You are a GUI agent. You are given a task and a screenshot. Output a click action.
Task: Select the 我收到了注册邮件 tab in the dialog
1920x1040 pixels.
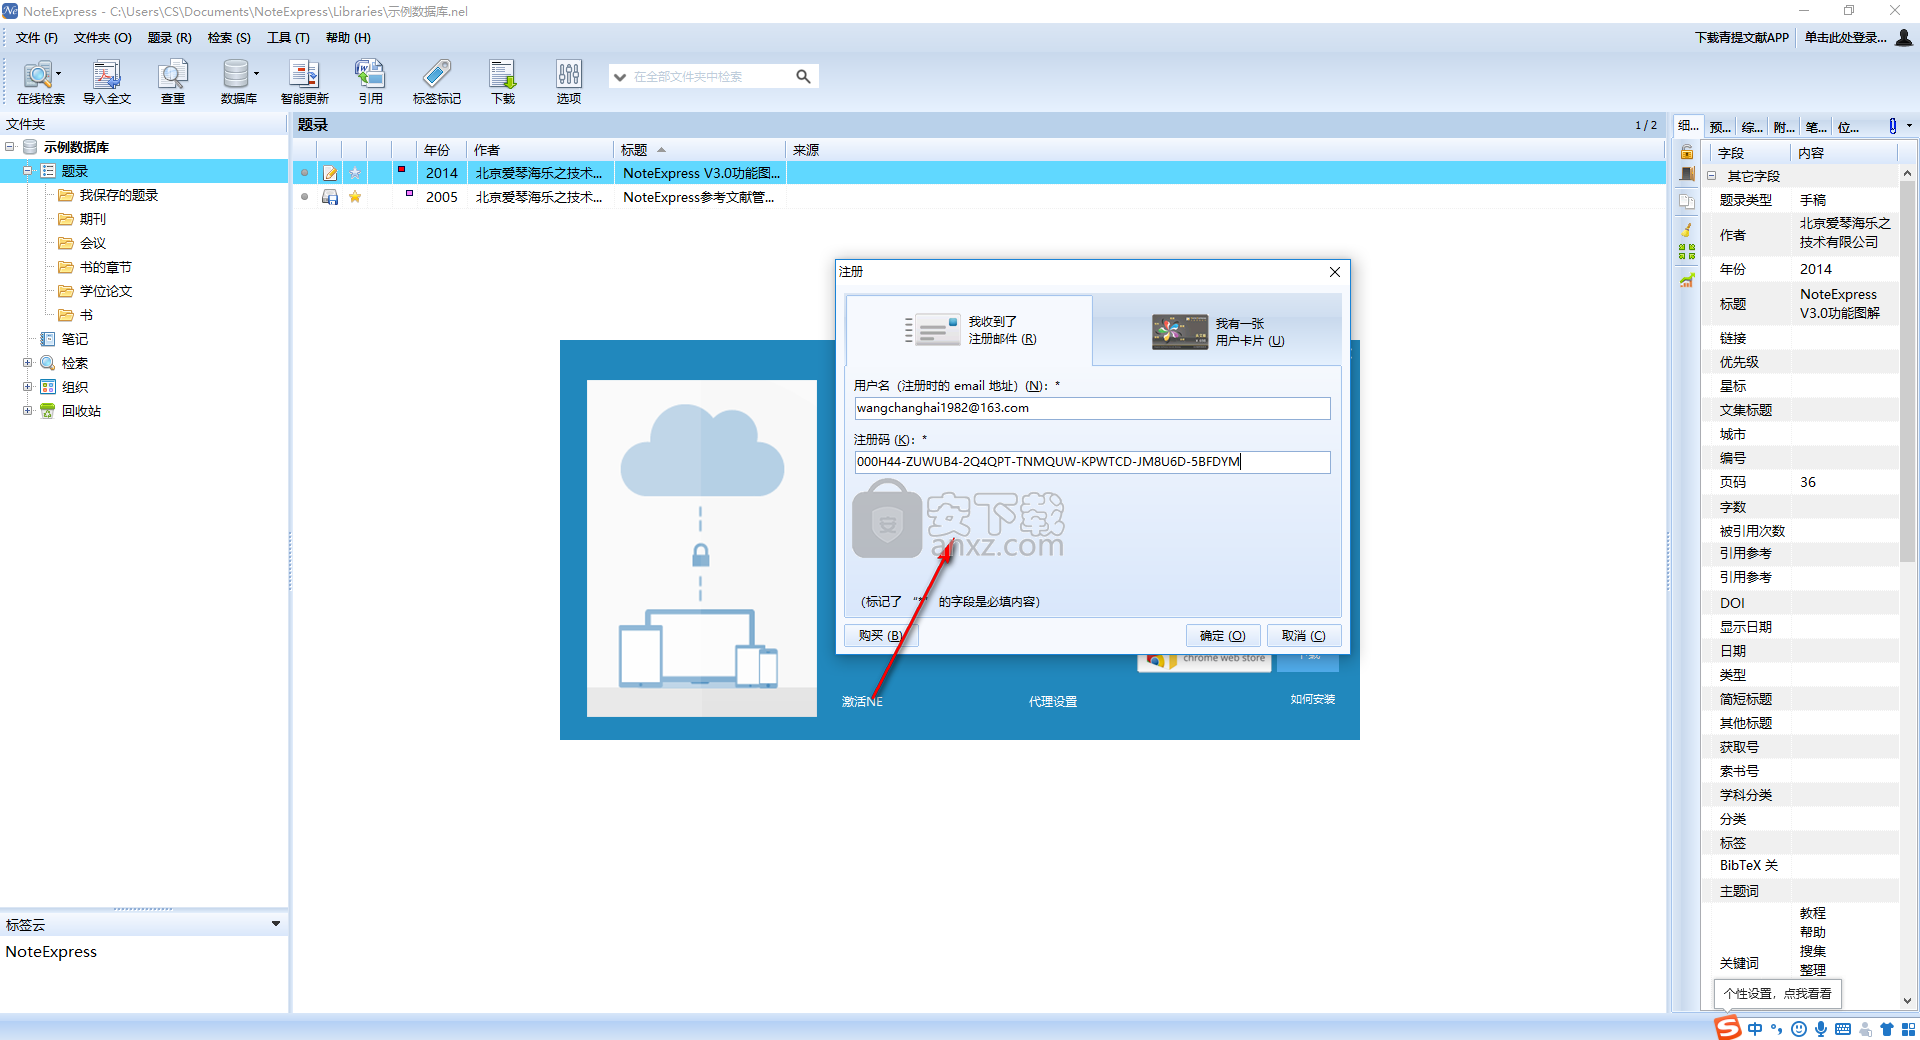point(969,331)
